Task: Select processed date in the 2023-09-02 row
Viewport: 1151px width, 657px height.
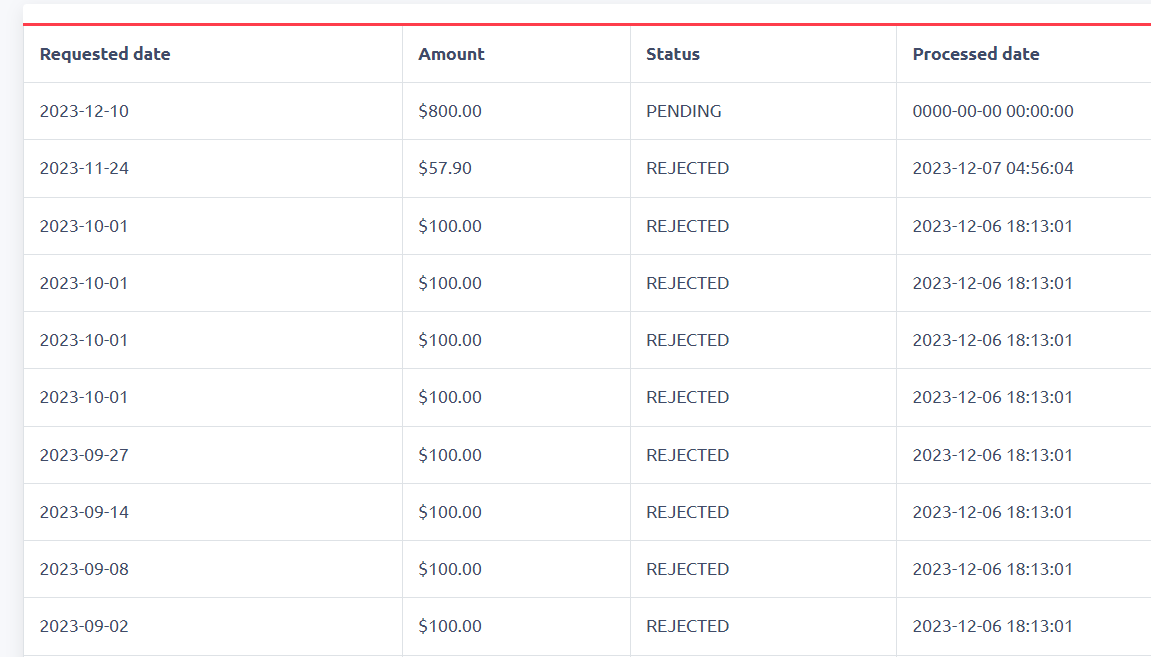Action: [x=993, y=626]
